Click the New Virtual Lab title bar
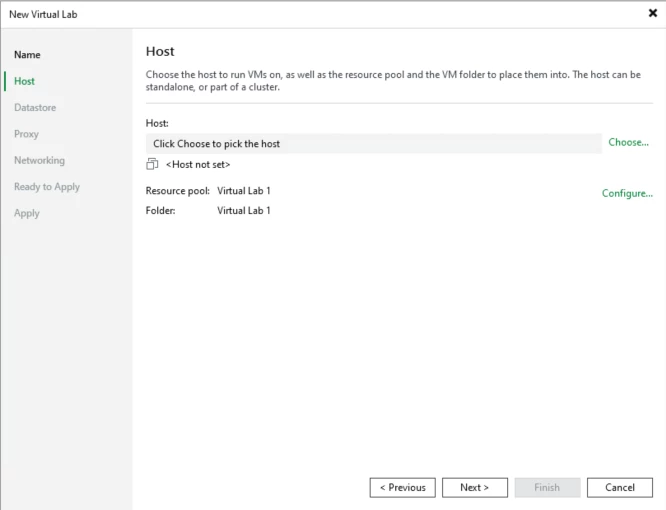This screenshot has height=510, width=666. (300, 14)
